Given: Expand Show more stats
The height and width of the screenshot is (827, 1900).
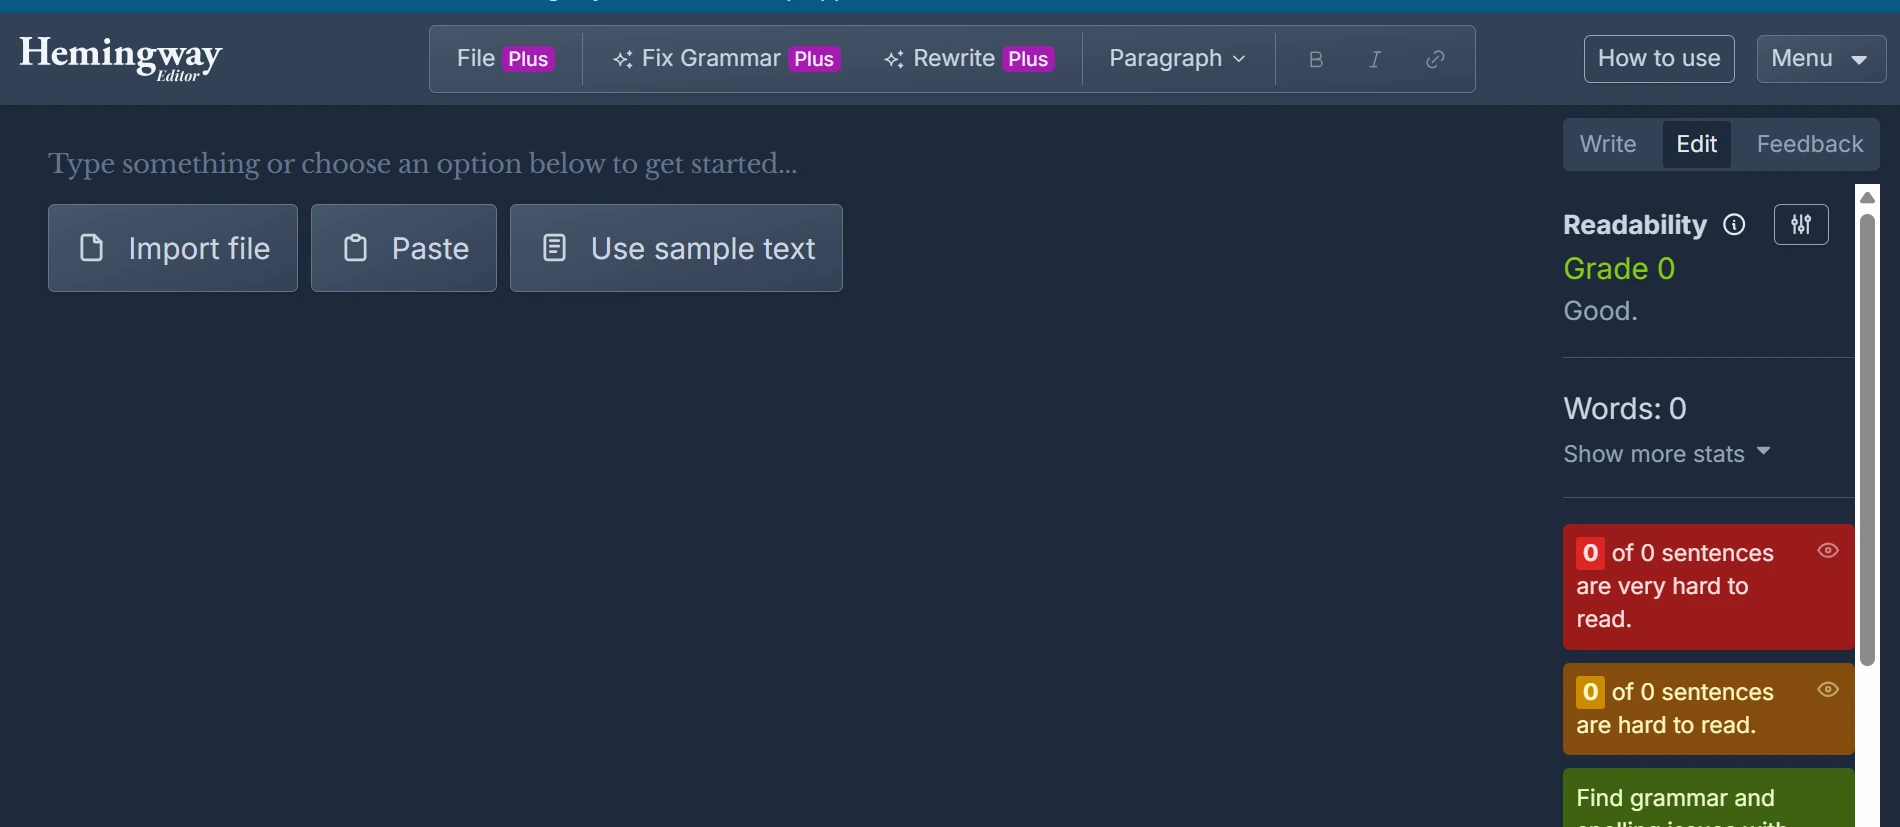Looking at the screenshot, I should (1666, 453).
